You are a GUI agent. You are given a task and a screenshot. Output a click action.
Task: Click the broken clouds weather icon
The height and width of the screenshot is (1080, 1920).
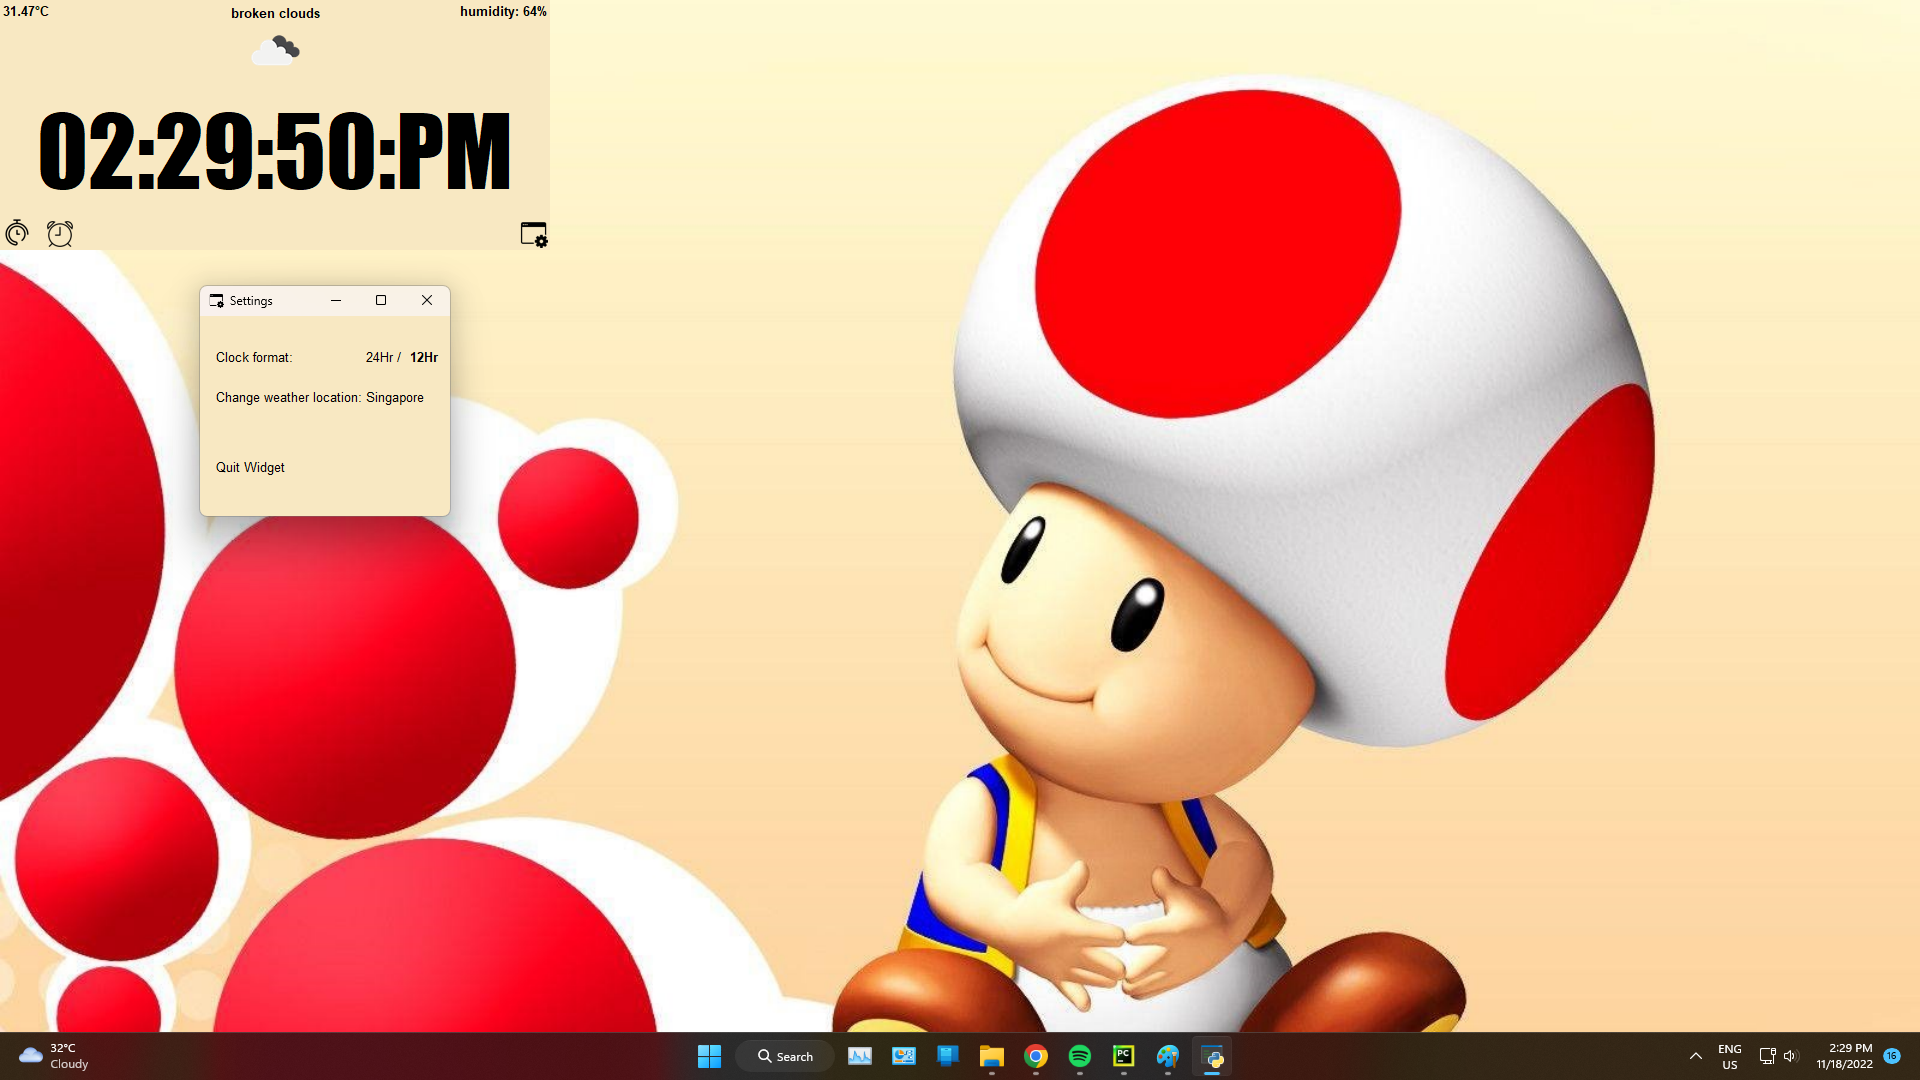pyautogui.click(x=276, y=49)
